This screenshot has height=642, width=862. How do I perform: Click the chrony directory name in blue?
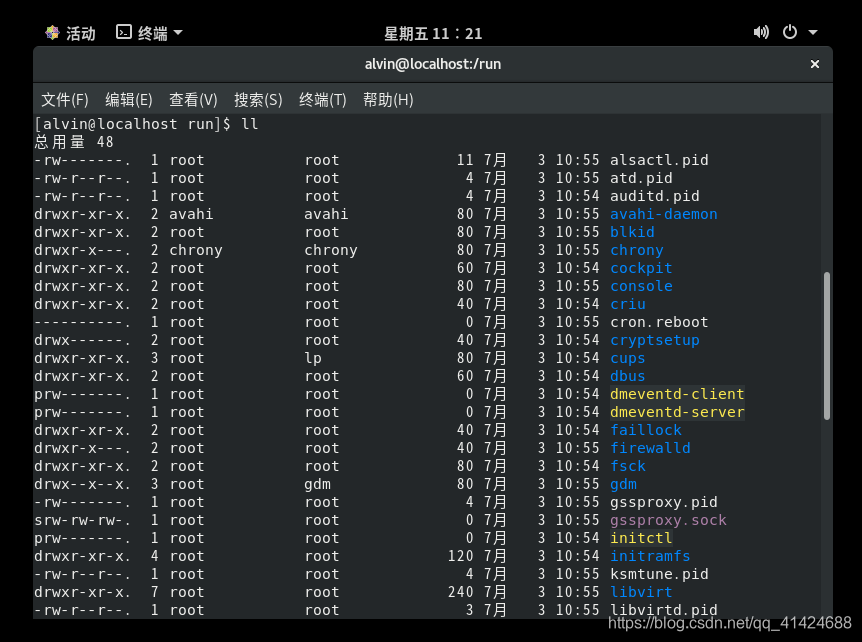(637, 251)
